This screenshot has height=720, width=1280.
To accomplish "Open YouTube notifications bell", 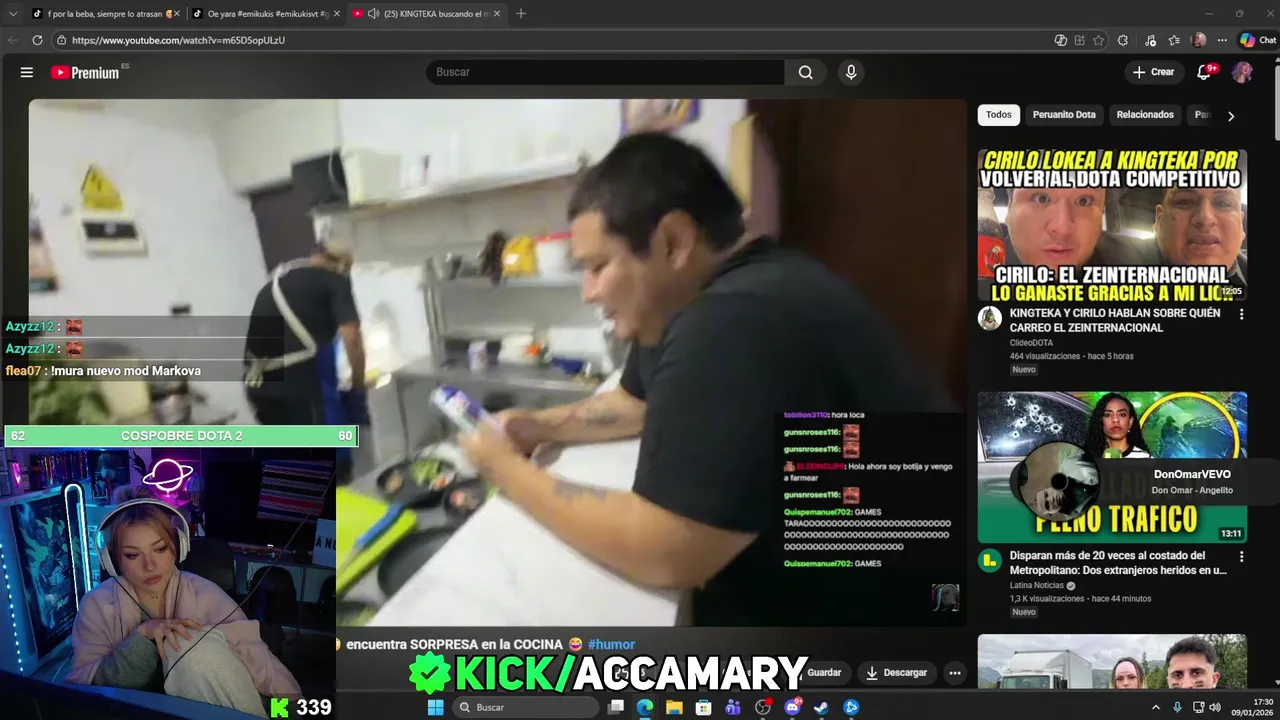I will click(x=1204, y=72).
